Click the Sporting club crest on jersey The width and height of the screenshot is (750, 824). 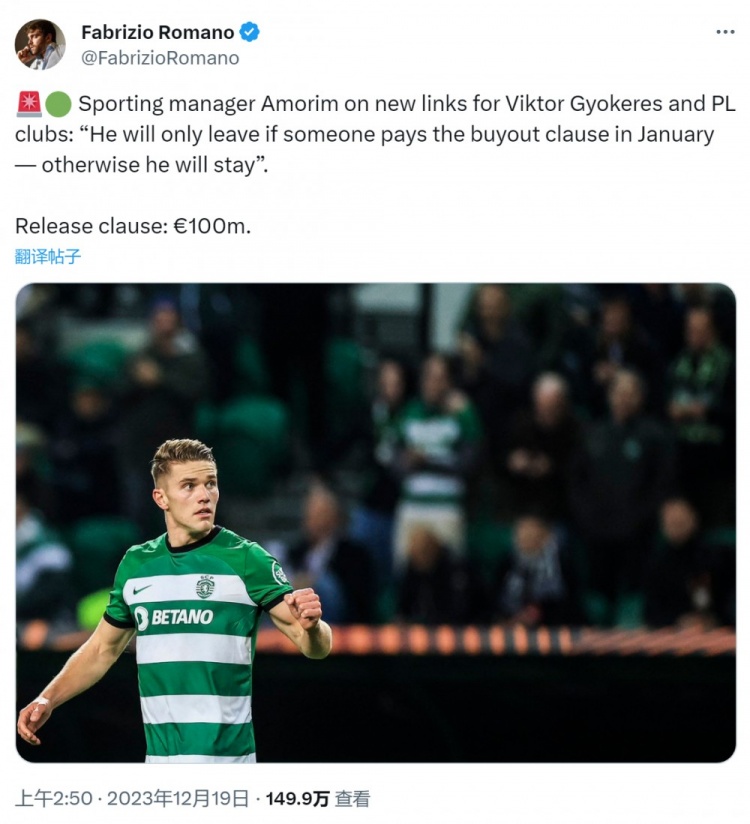[204, 587]
